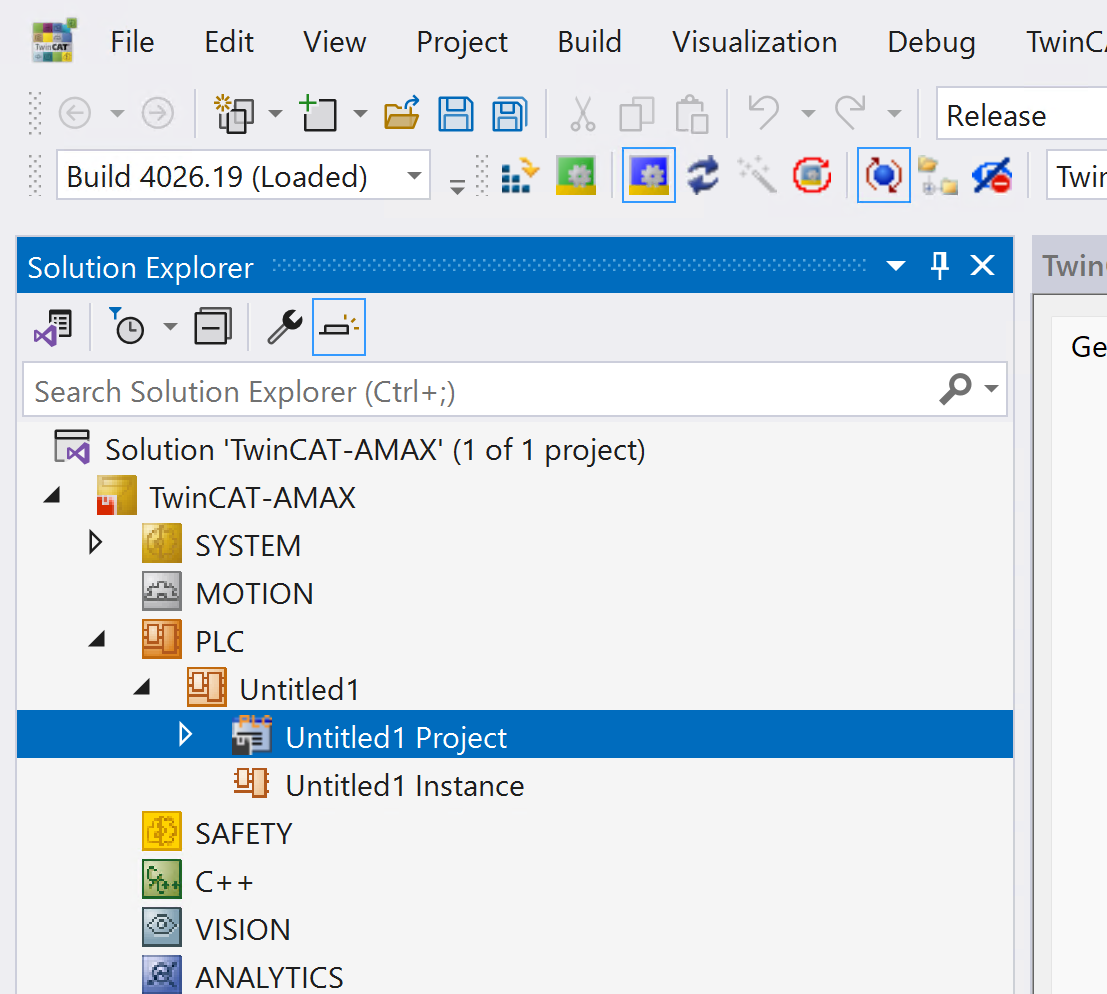
Task: Click the Search Solution Explorer field
Action: [480, 391]
